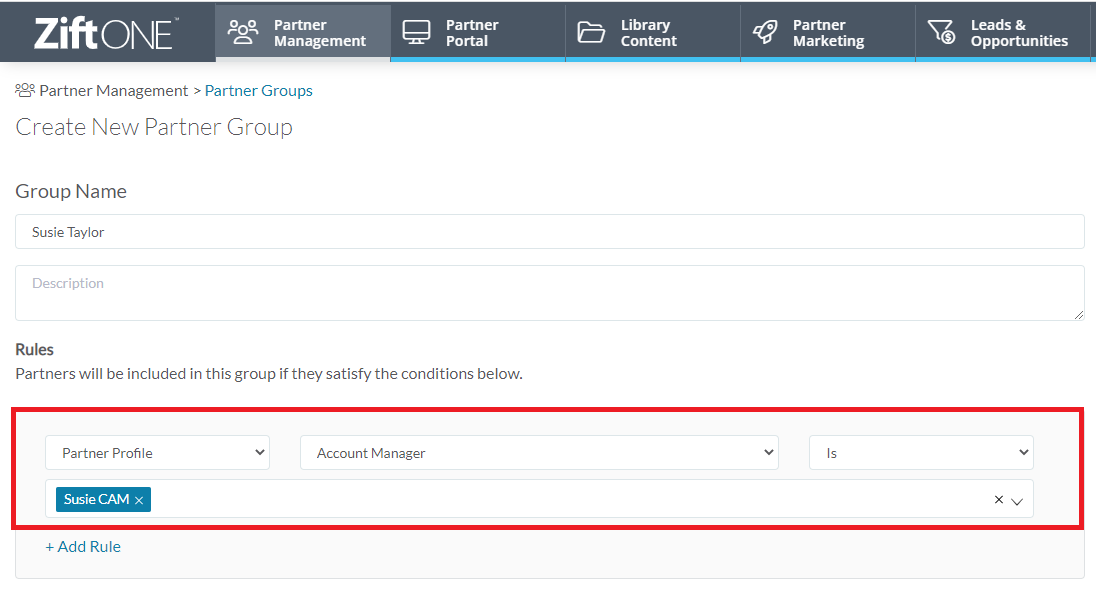Click the Add Rule link

83,546
